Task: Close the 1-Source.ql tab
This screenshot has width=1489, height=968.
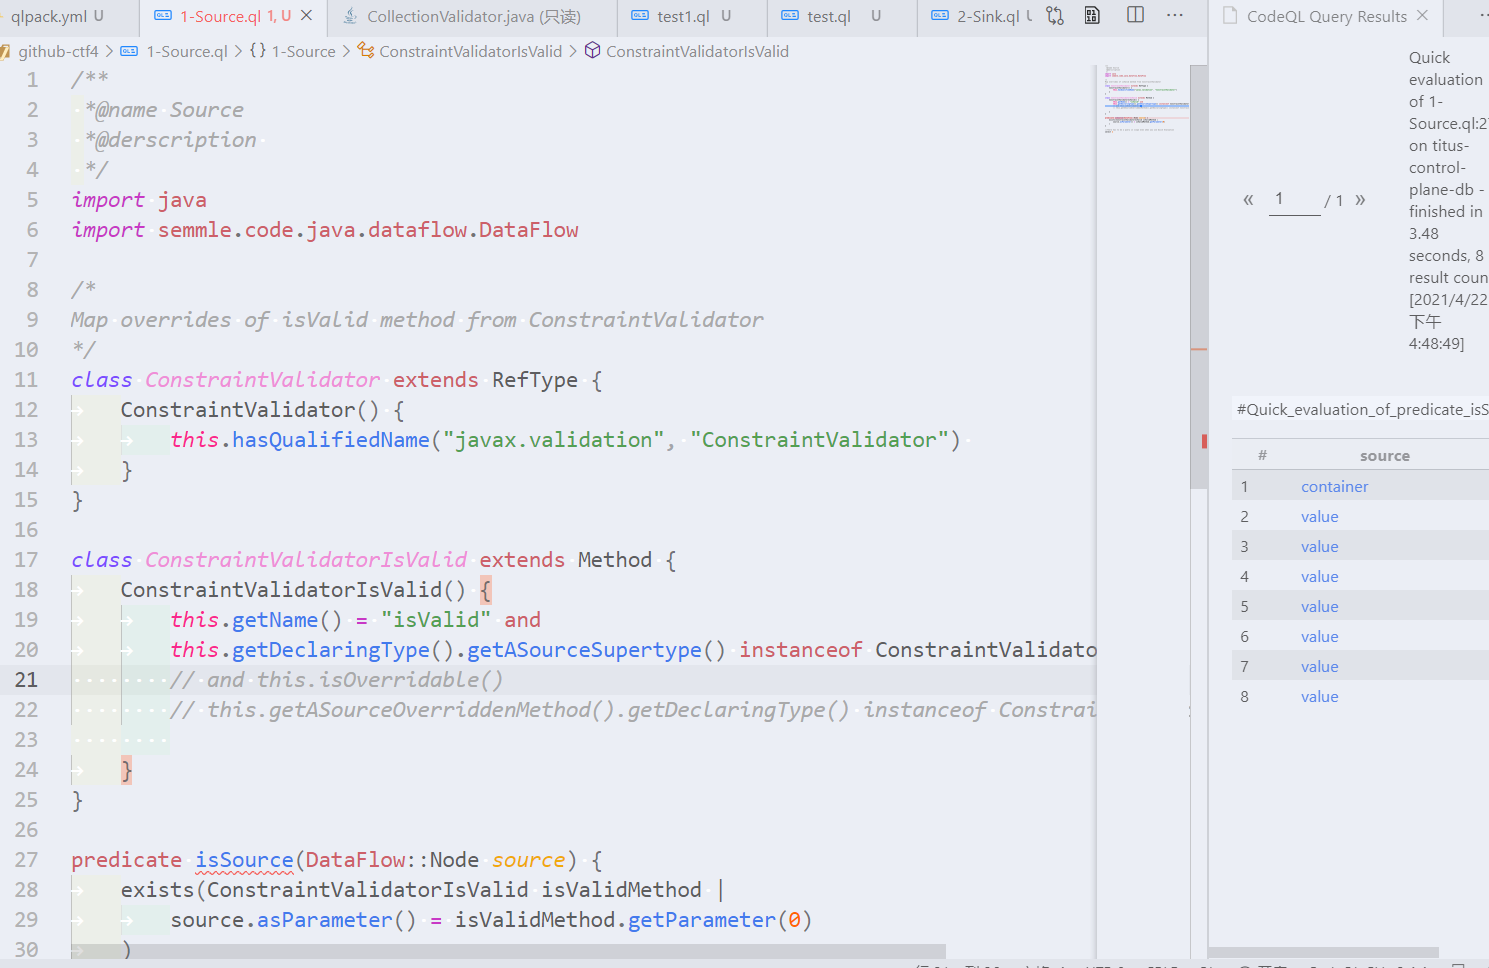Action: point(307,16)
